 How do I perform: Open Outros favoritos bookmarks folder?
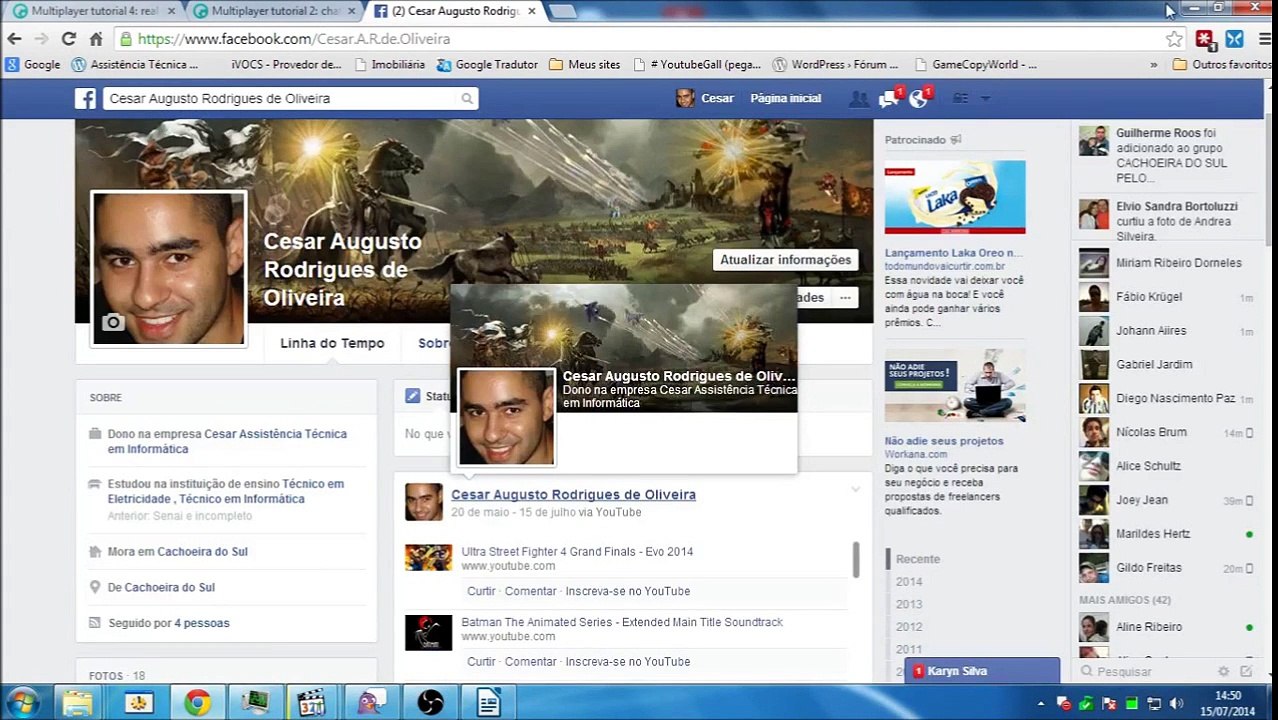pos(1222,64)
